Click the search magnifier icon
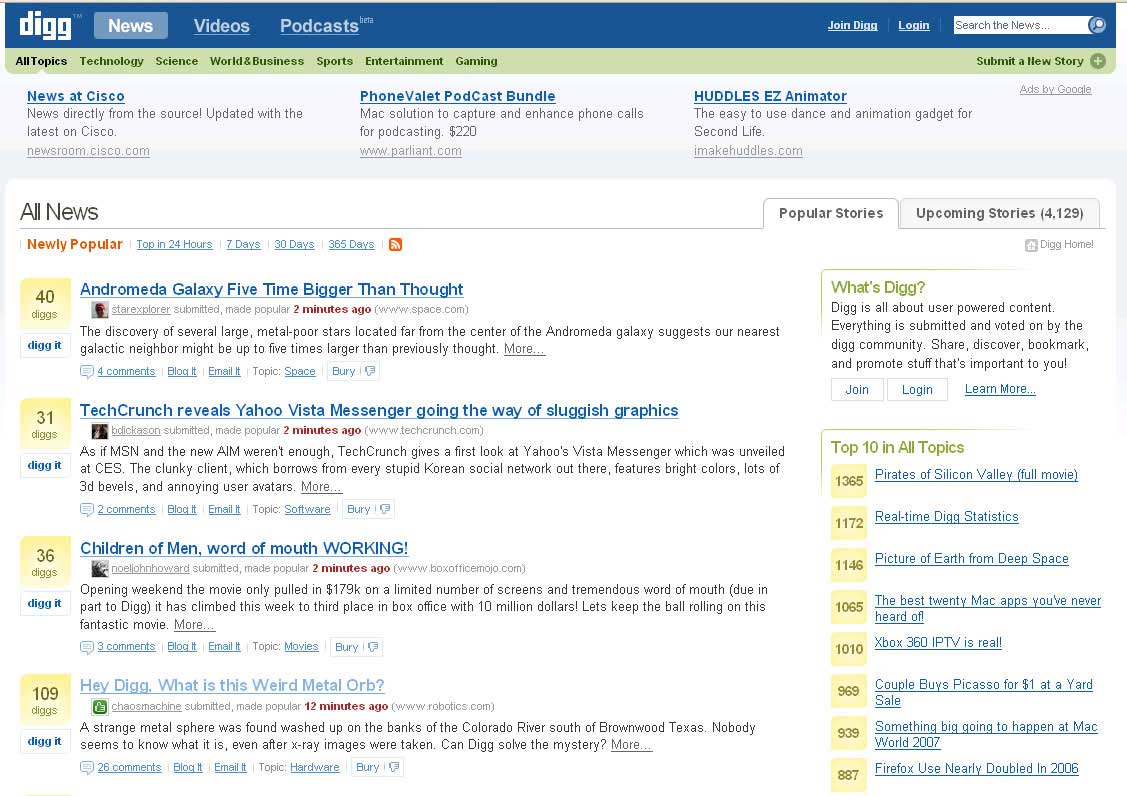This screenshot has width=1127, height=796. (x=1097, y=25)
